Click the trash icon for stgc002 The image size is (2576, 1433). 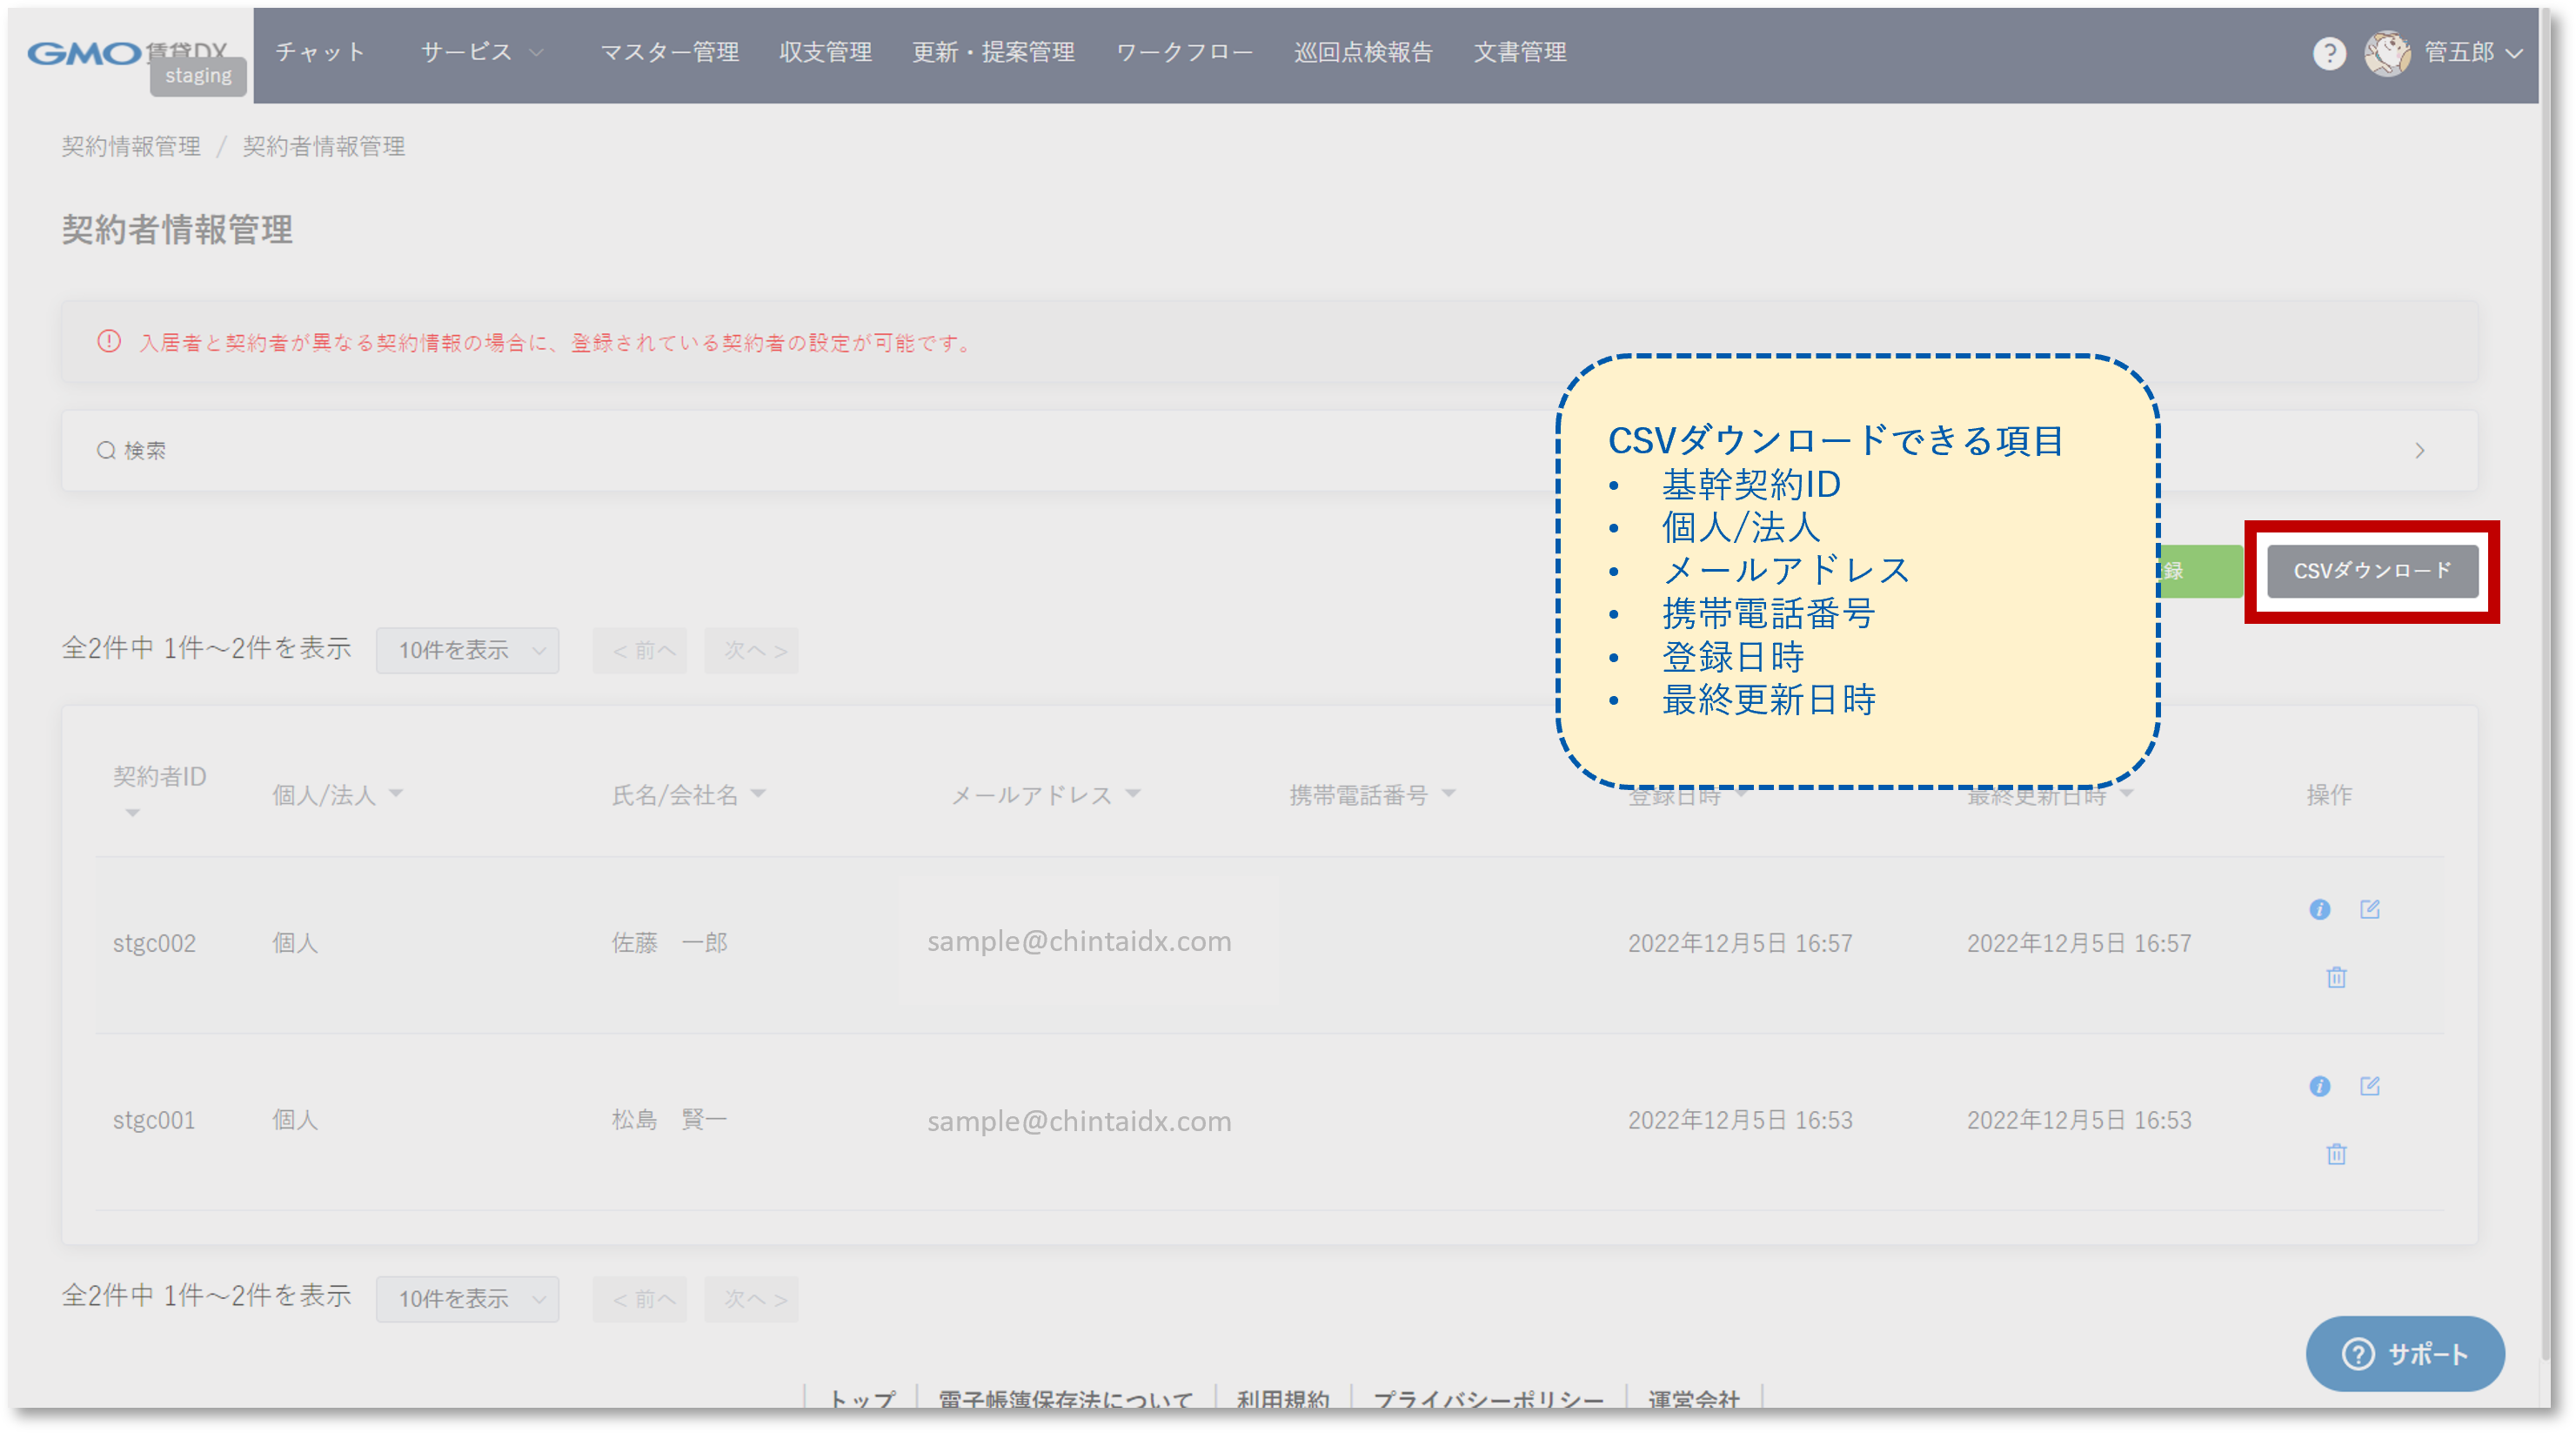(x=2336, y=977)
